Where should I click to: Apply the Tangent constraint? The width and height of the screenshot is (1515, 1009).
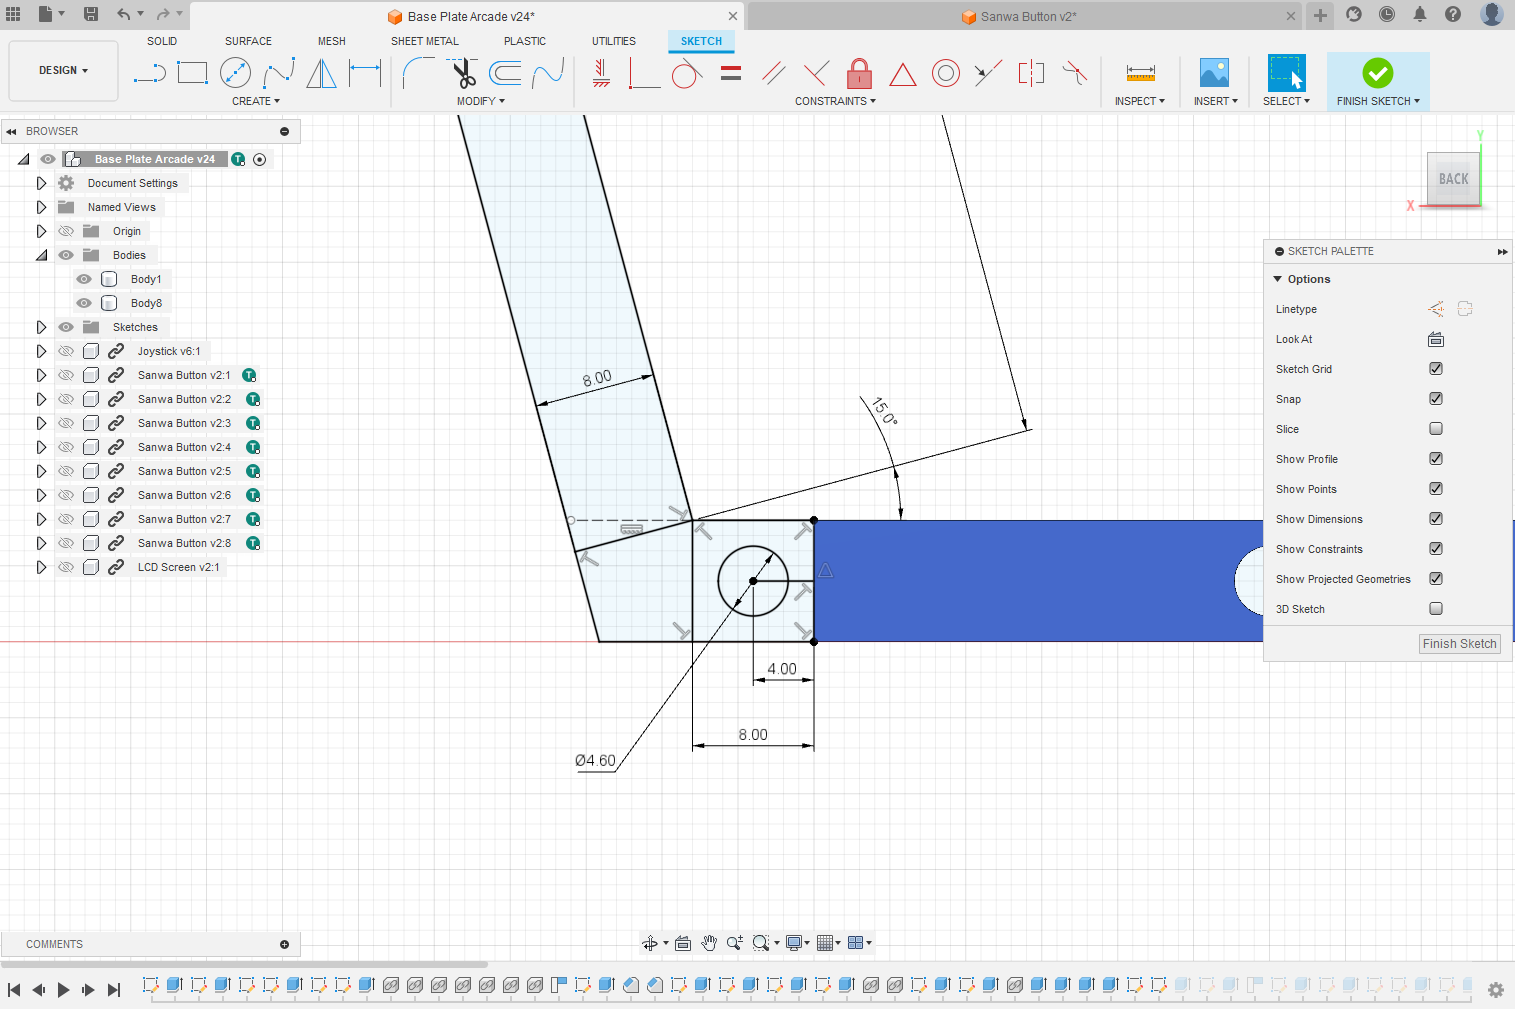point(686,73)
